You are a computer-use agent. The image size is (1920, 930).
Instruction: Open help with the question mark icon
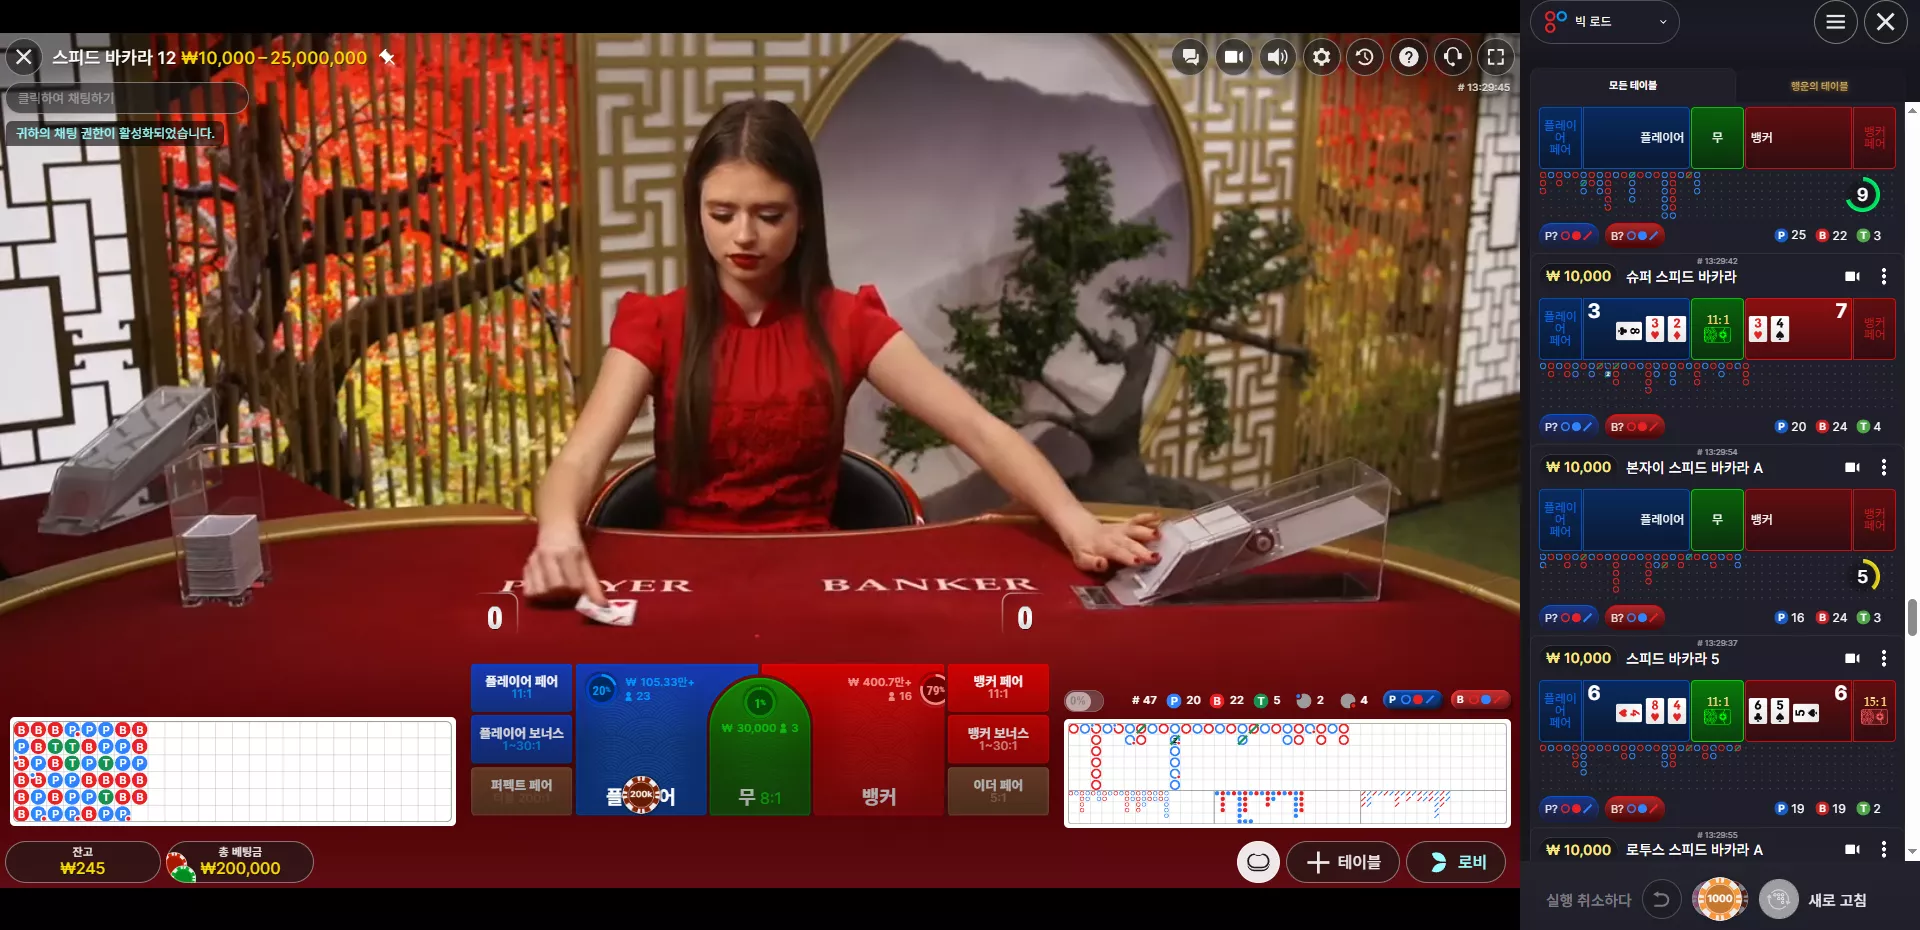pyautogui.click(x=1409, y=57)
